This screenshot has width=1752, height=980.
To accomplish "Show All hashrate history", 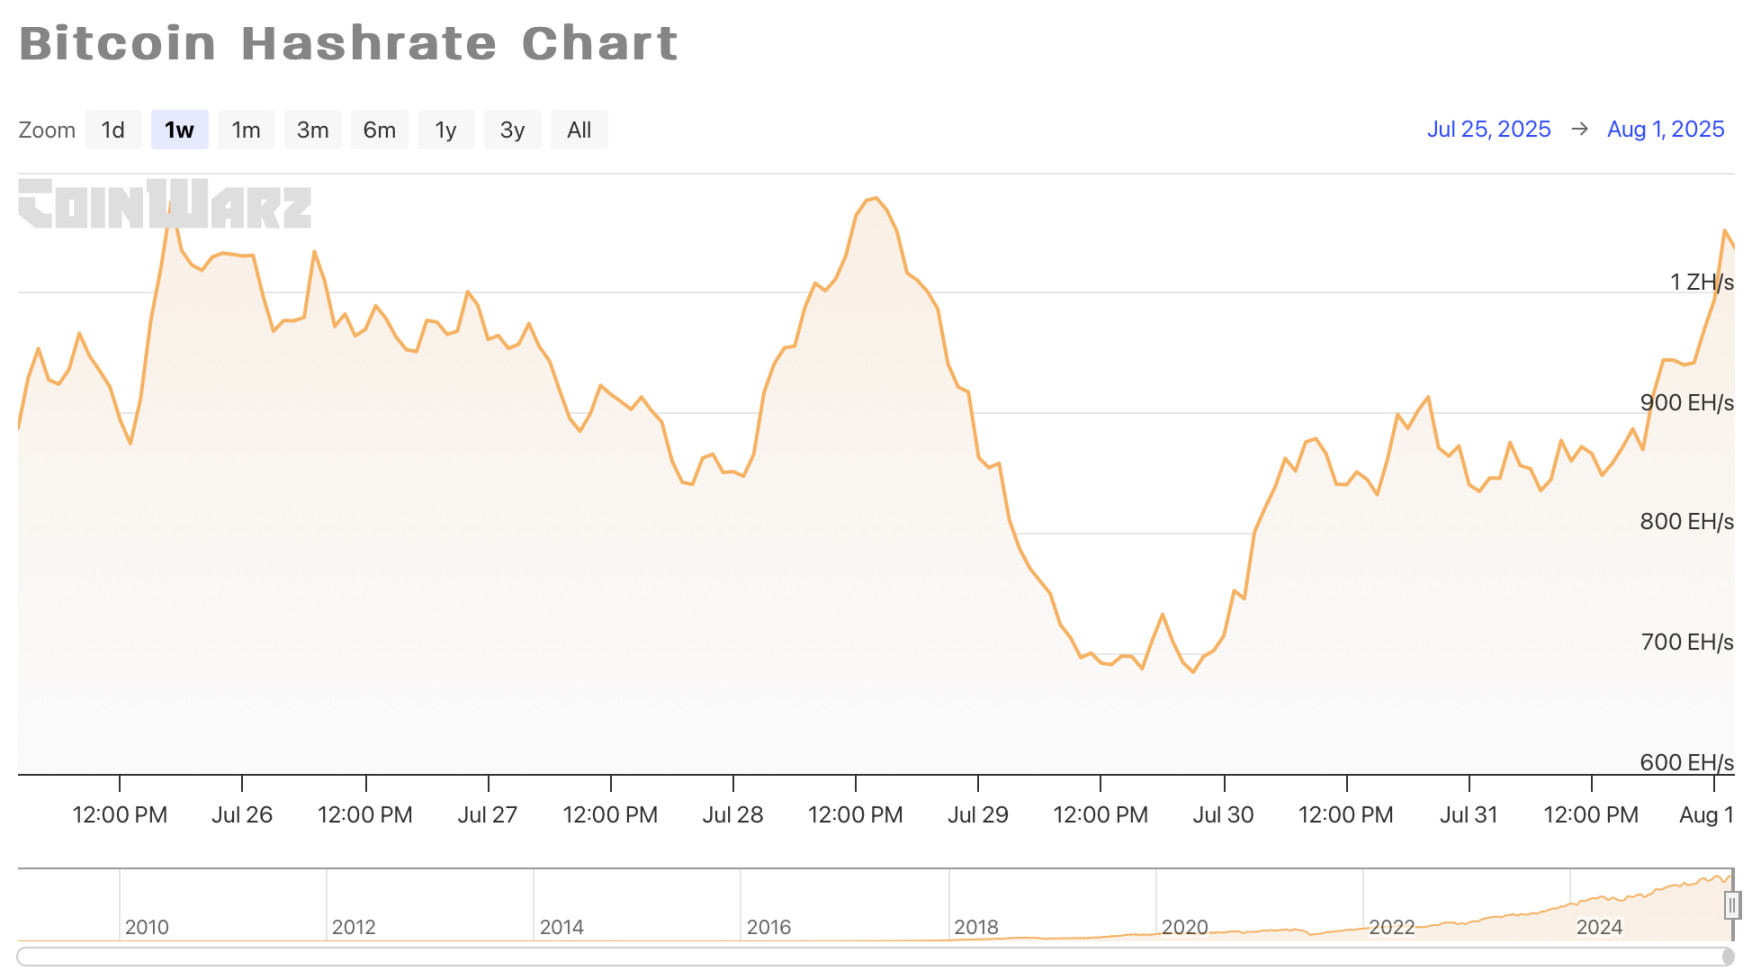I will coord(579,130).
